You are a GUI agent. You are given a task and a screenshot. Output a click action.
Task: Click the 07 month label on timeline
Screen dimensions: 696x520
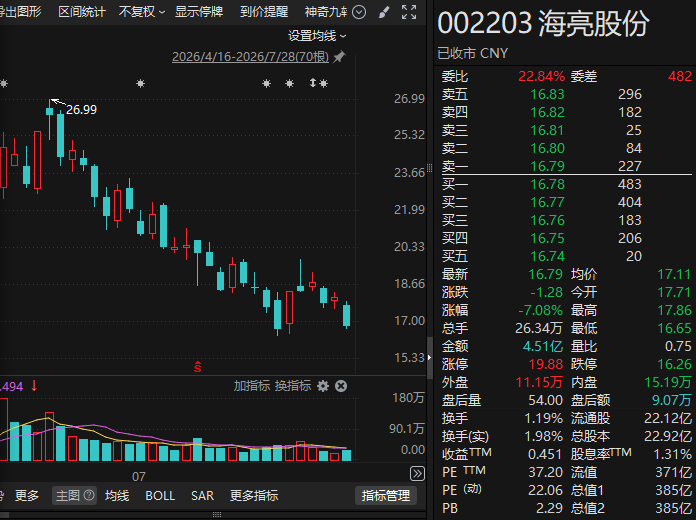coord(138,477)
